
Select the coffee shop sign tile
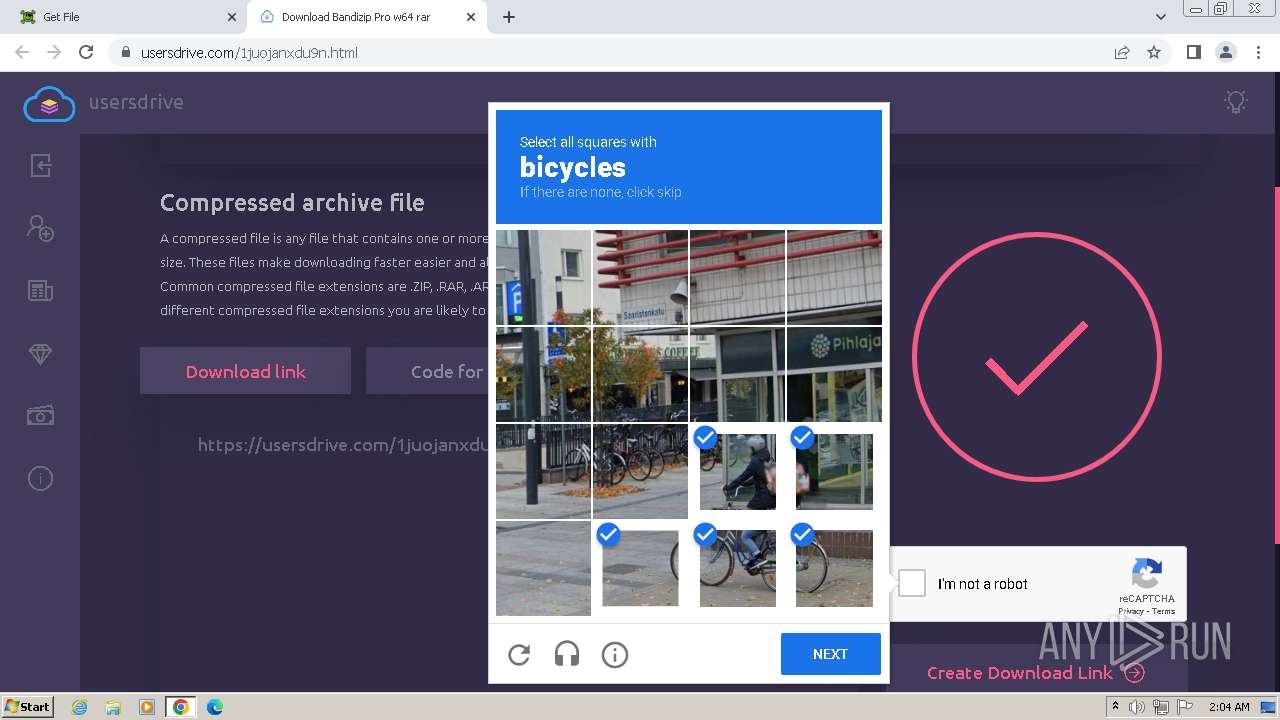tap(640, 374)
